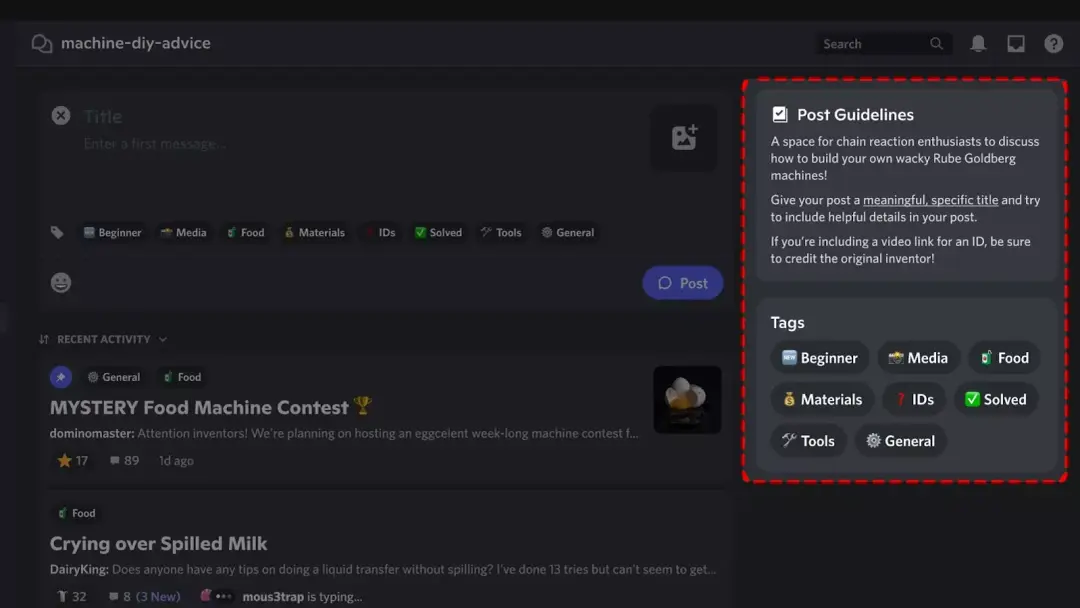Open the notifications bell
Viewport: 1080px width, 608px height.
978,43
